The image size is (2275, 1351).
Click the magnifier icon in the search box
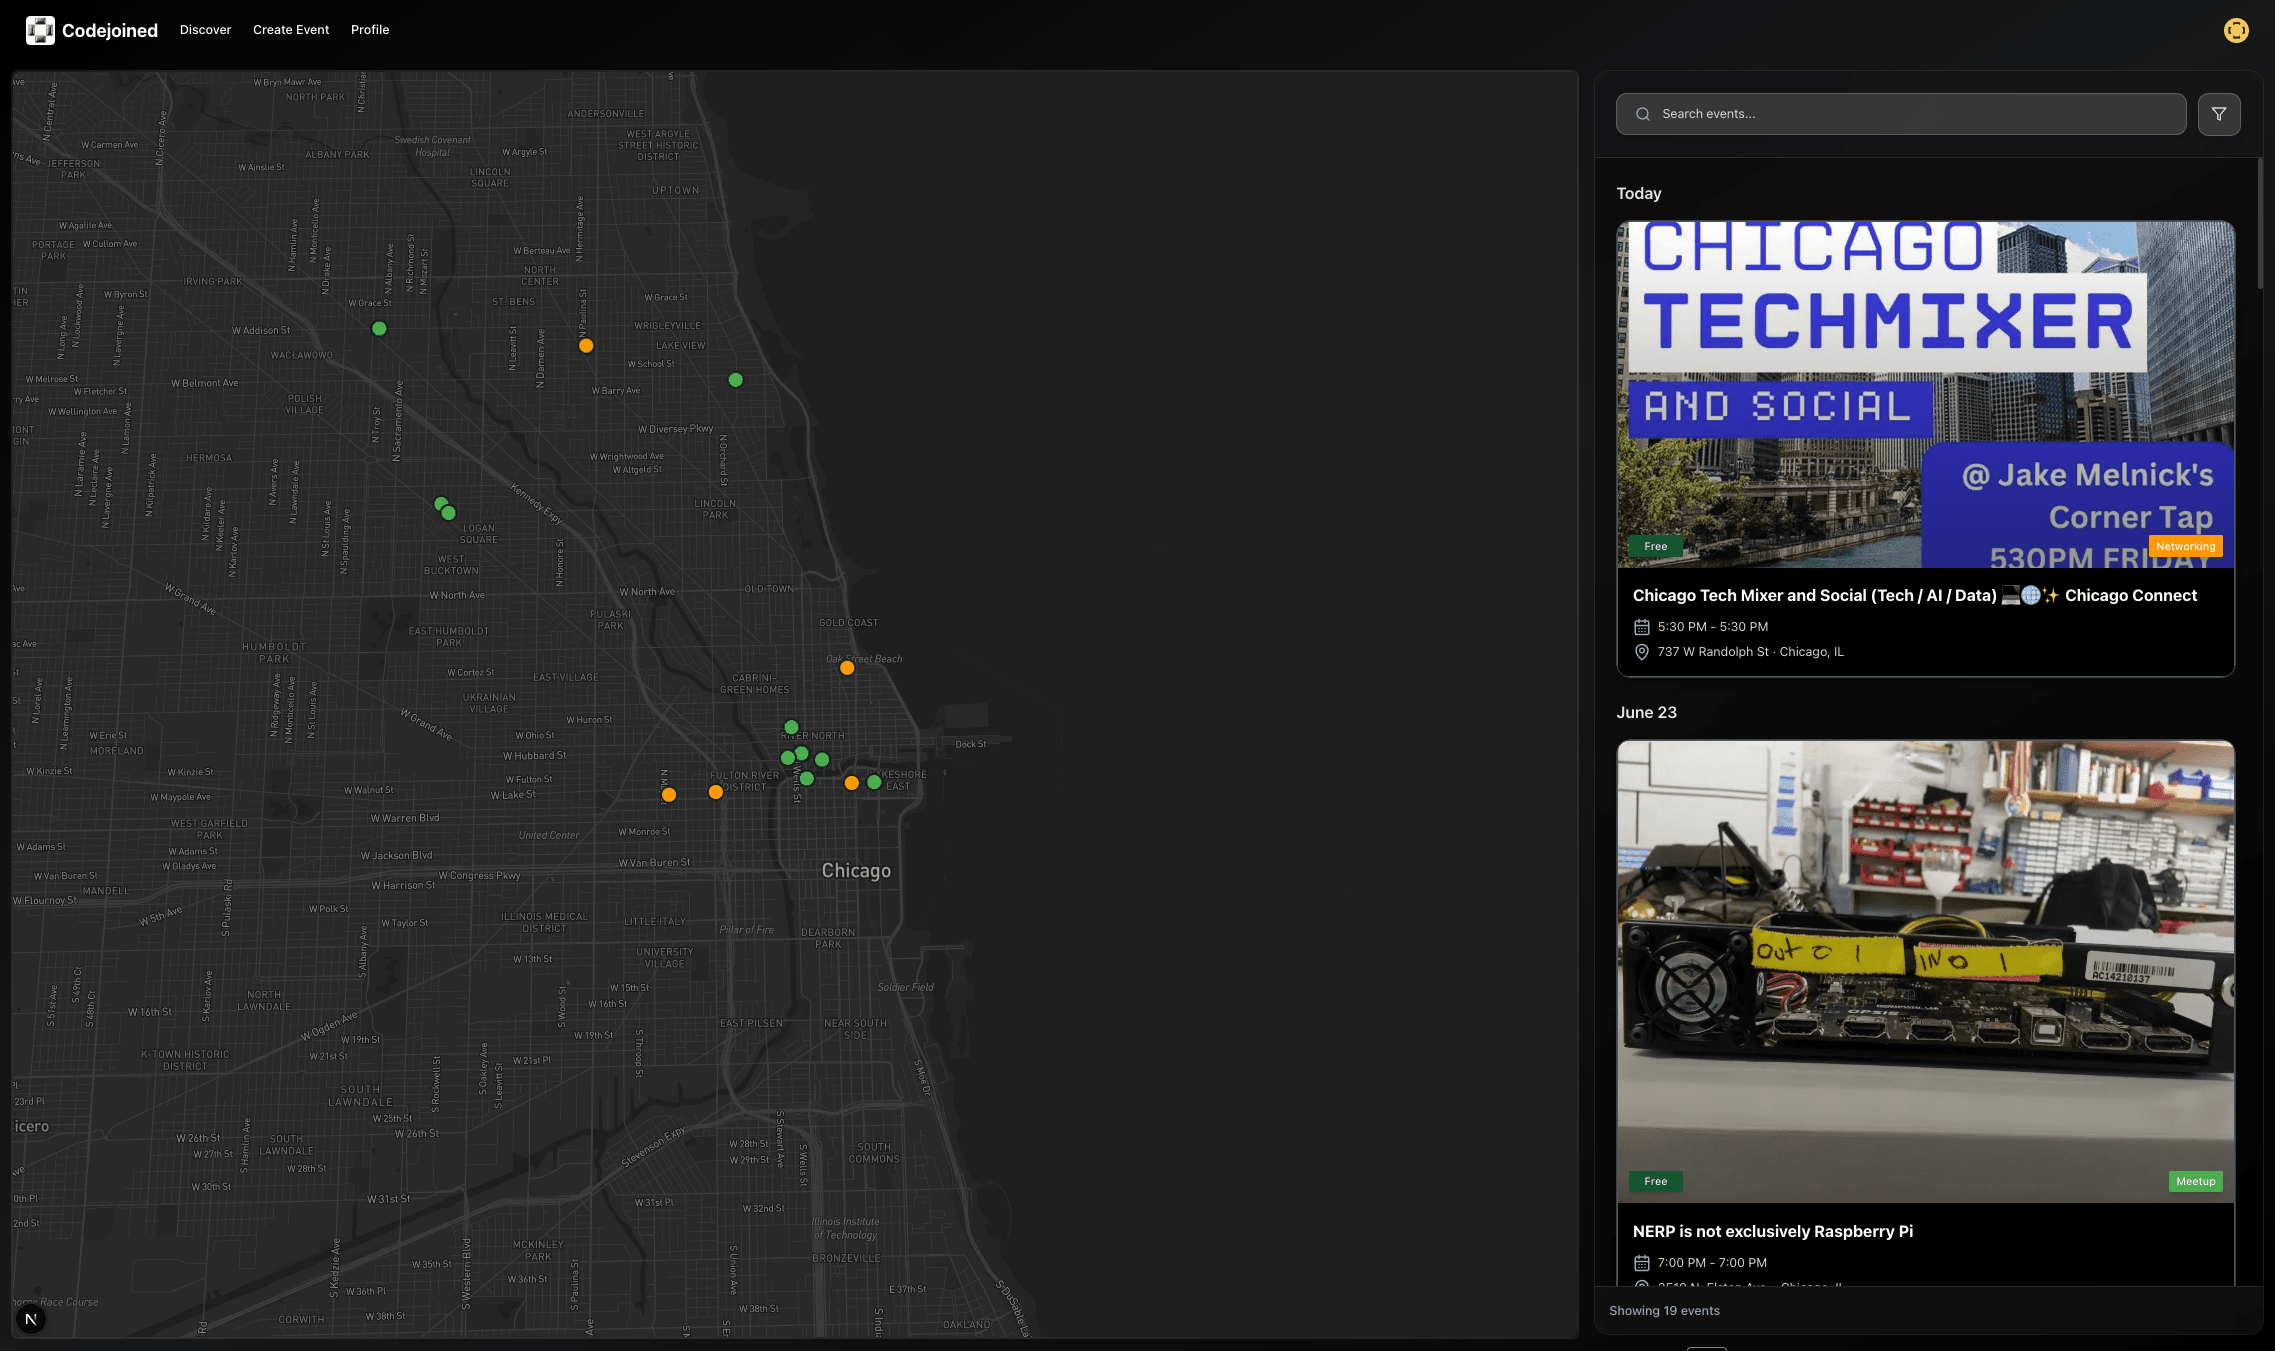(x=1642, y=114)
